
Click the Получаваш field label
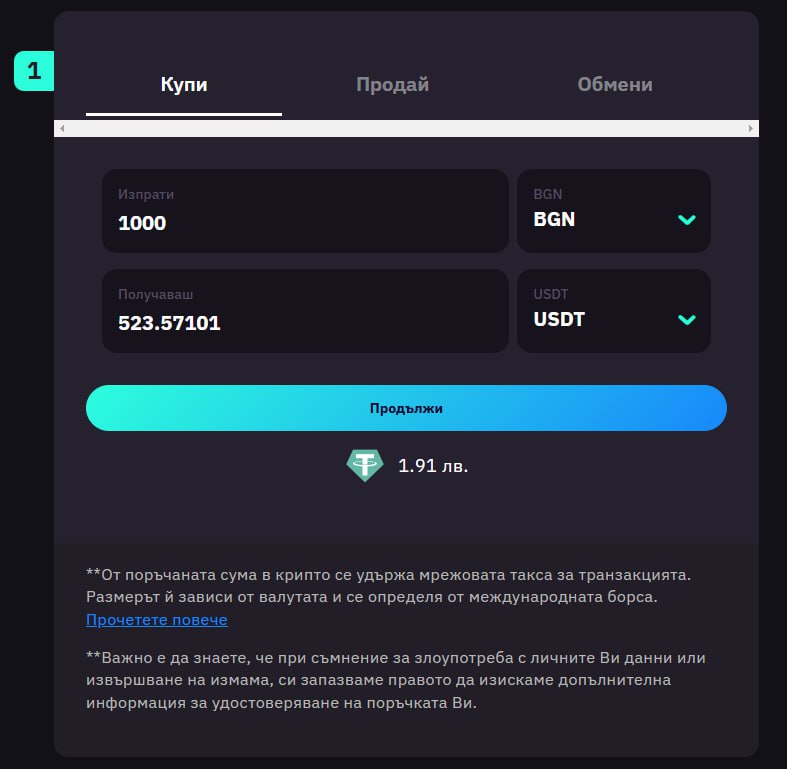coord(156,294)
